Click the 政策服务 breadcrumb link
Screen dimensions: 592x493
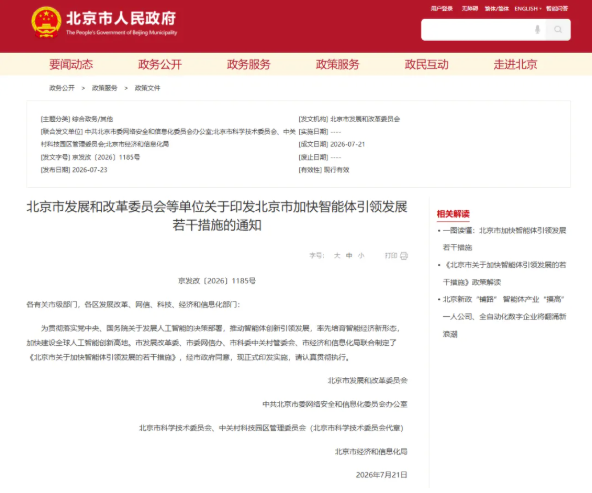(105, 88)
